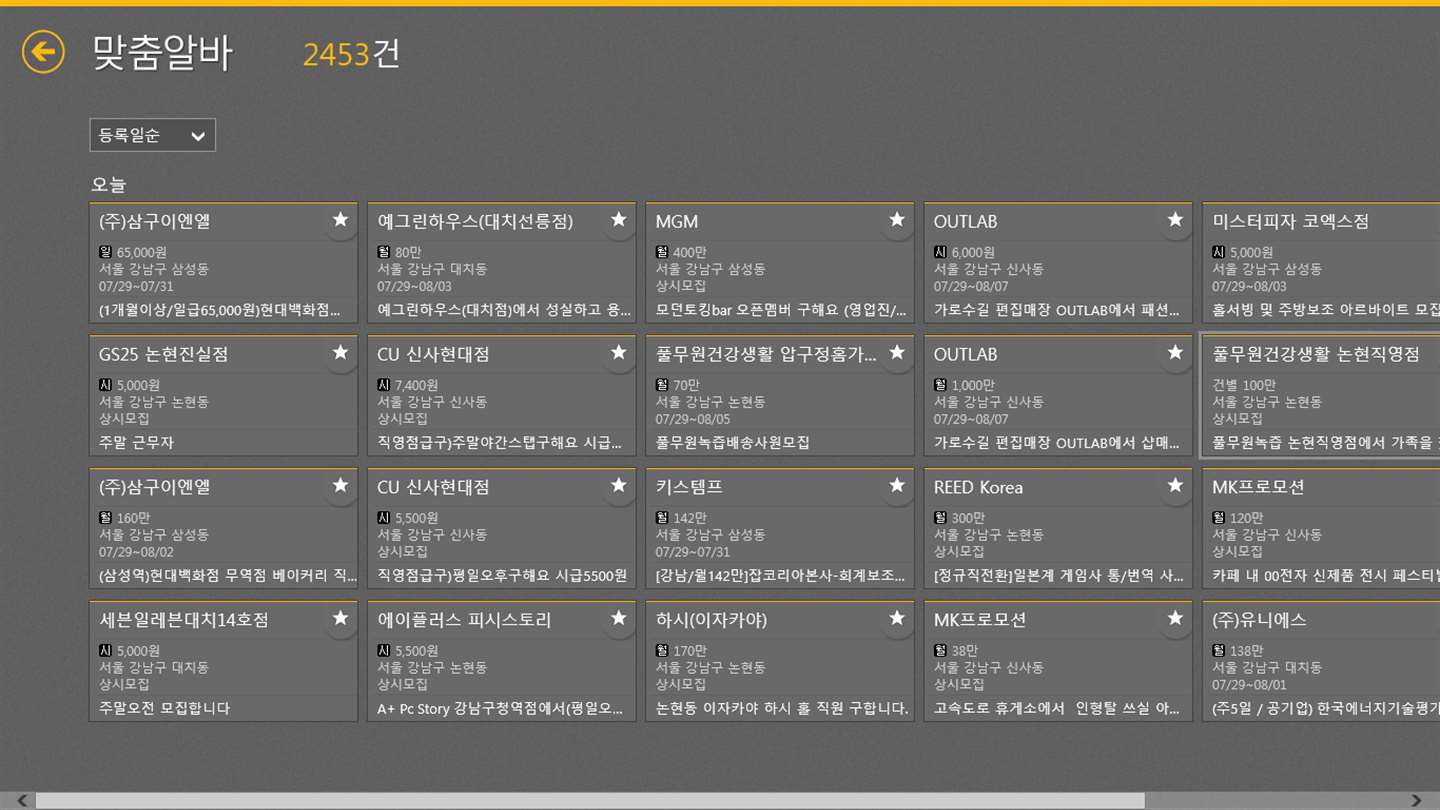Open the 등록일순 sort dropdown
Screen dimensions: 1440x810
pos(152,135)
